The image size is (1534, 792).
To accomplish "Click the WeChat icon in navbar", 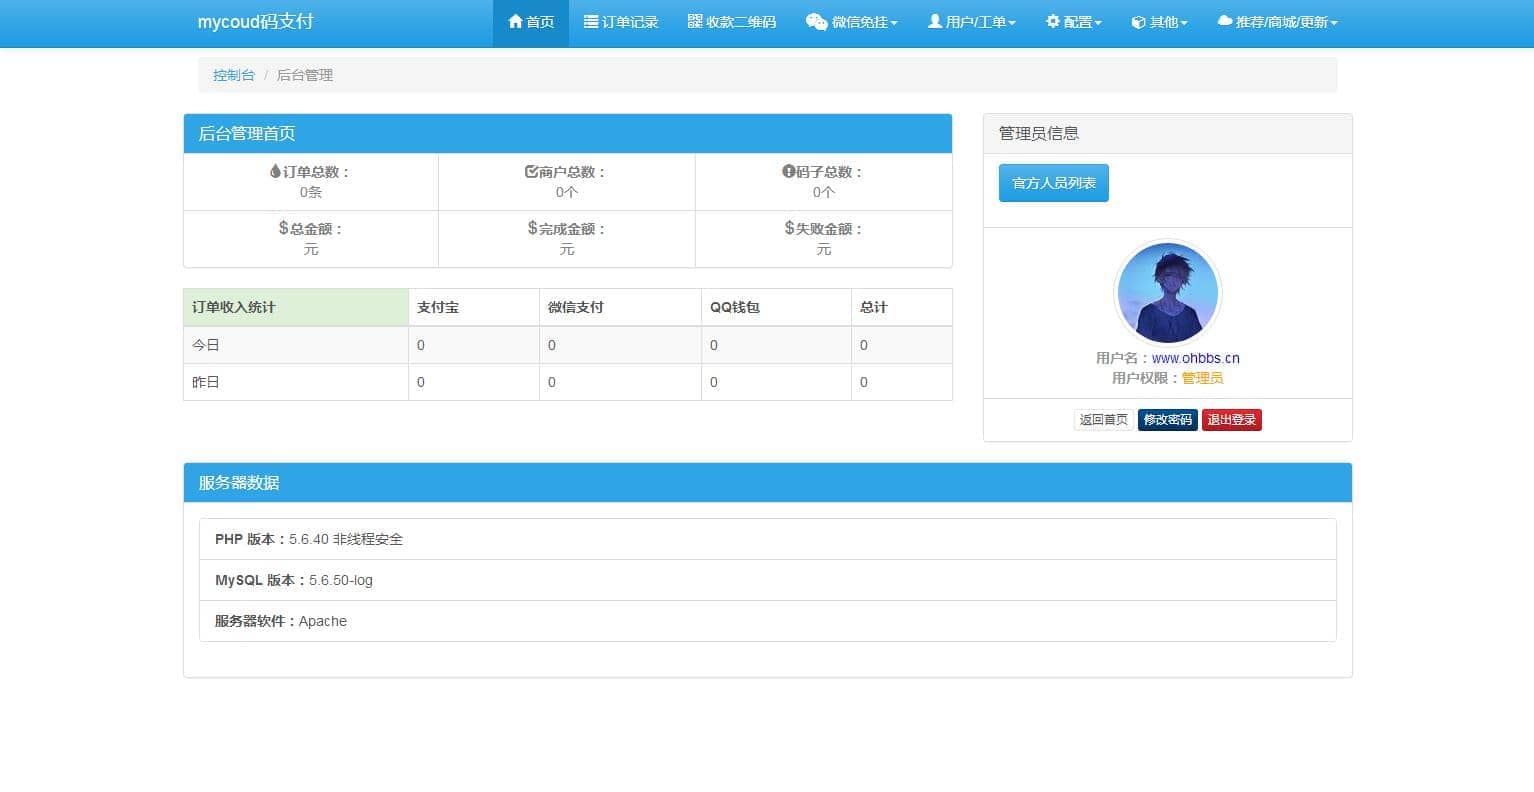I will (x=816, y=22).
